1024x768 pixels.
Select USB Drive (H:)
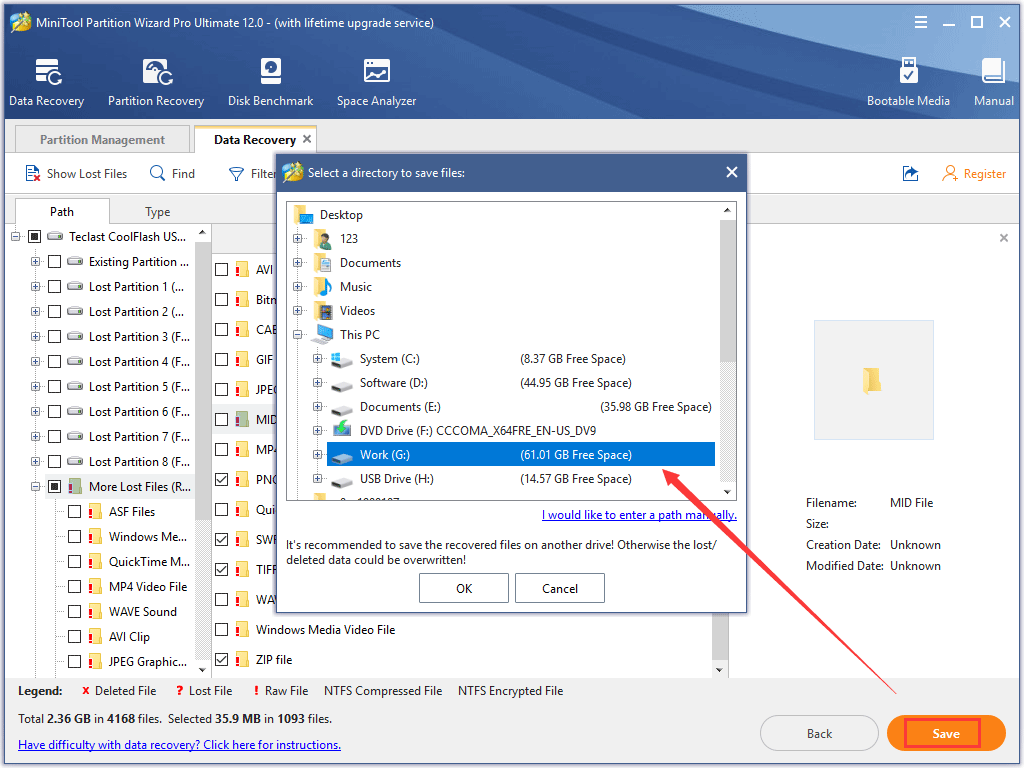pos(396,479)
